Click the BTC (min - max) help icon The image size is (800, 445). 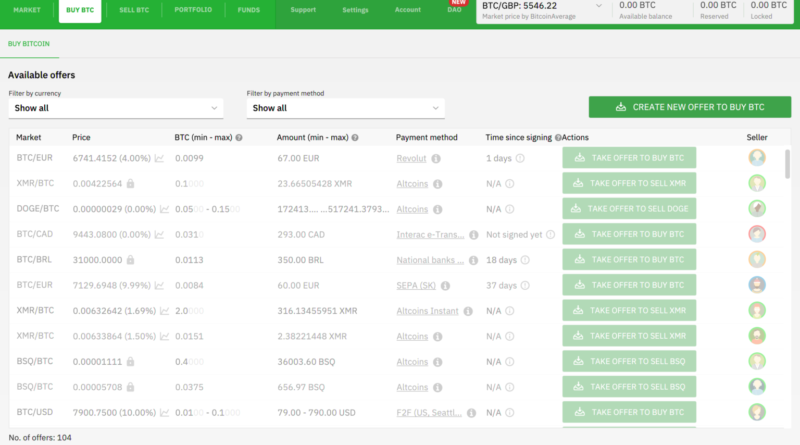click(239, 138)
